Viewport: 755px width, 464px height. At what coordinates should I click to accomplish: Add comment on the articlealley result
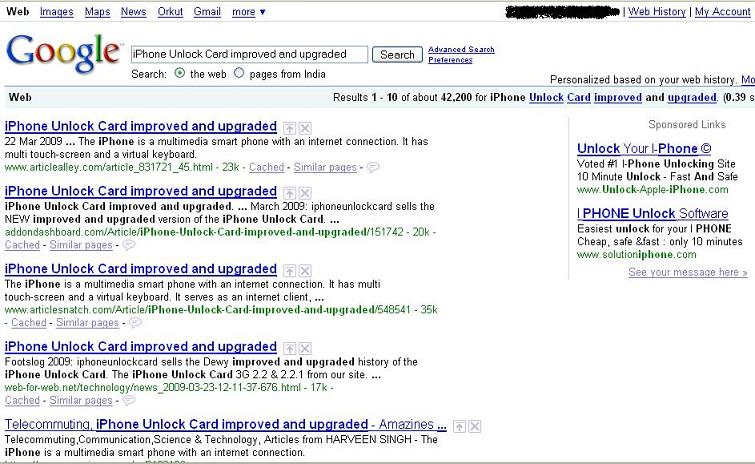point(373,167)
